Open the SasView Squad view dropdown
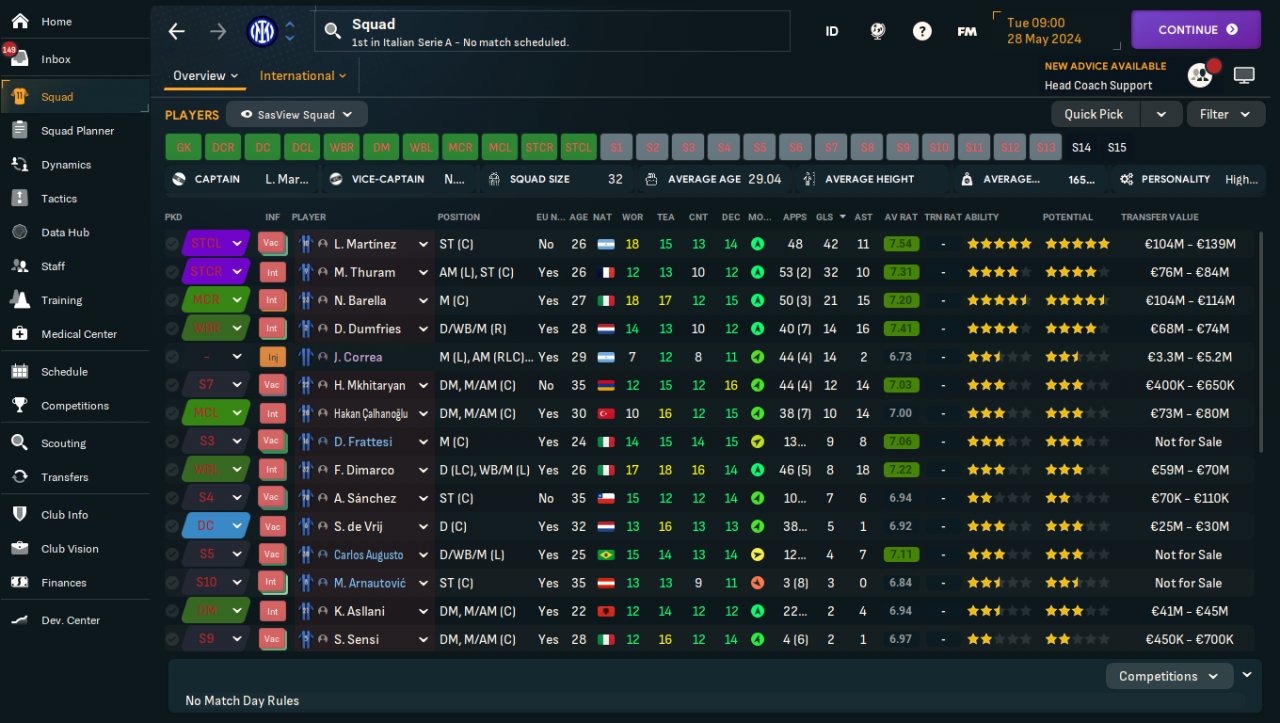1280x723 pixels. [x=297, y=114]
